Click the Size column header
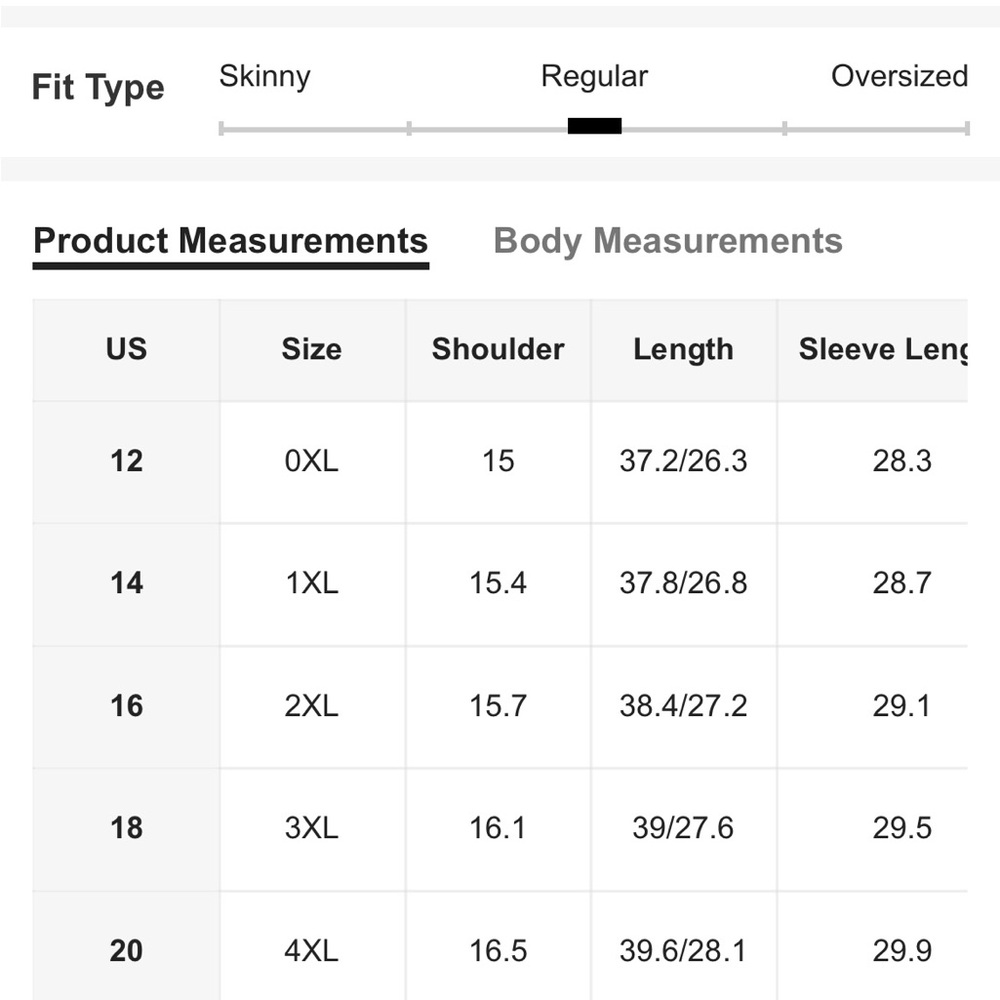This screenshot has width=1000, height=1000. tap(312, 349)
